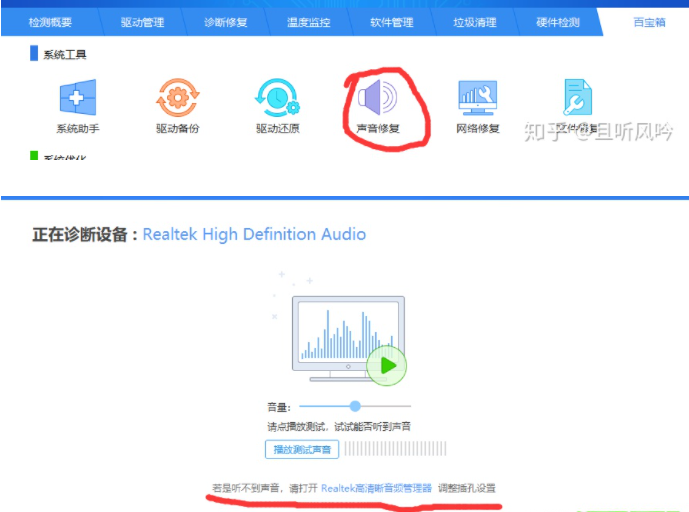Open the 网络修复 network repair tool

[x=477, y=99]
